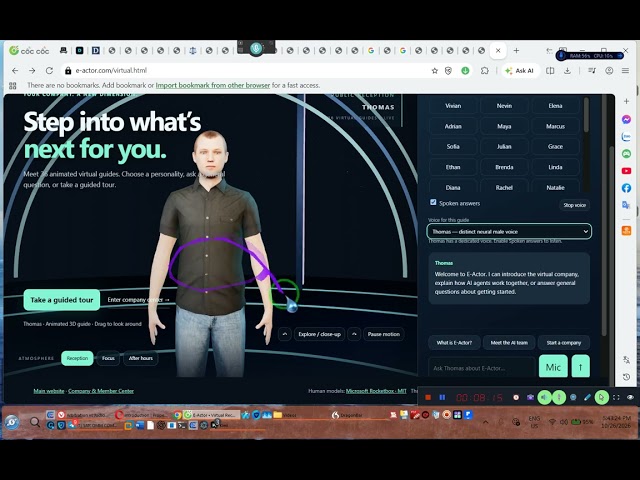Open the Company & Member Center link
Image resolution: width=640 pixels, height=480 pixels.
[x=101, y=391]
